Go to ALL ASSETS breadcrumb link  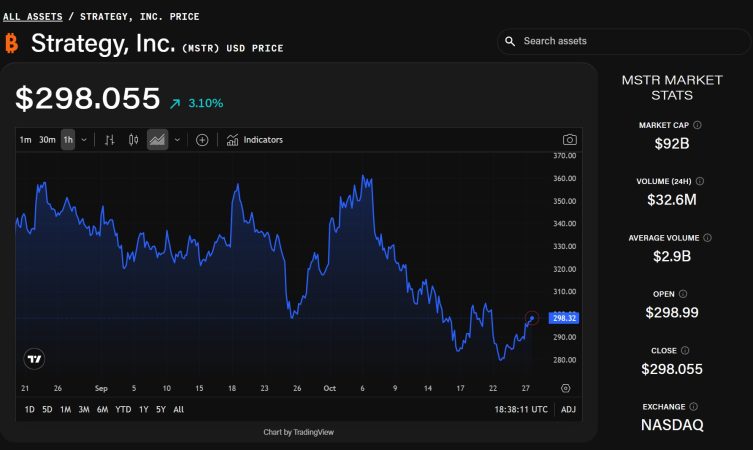[x=32, y=17]
